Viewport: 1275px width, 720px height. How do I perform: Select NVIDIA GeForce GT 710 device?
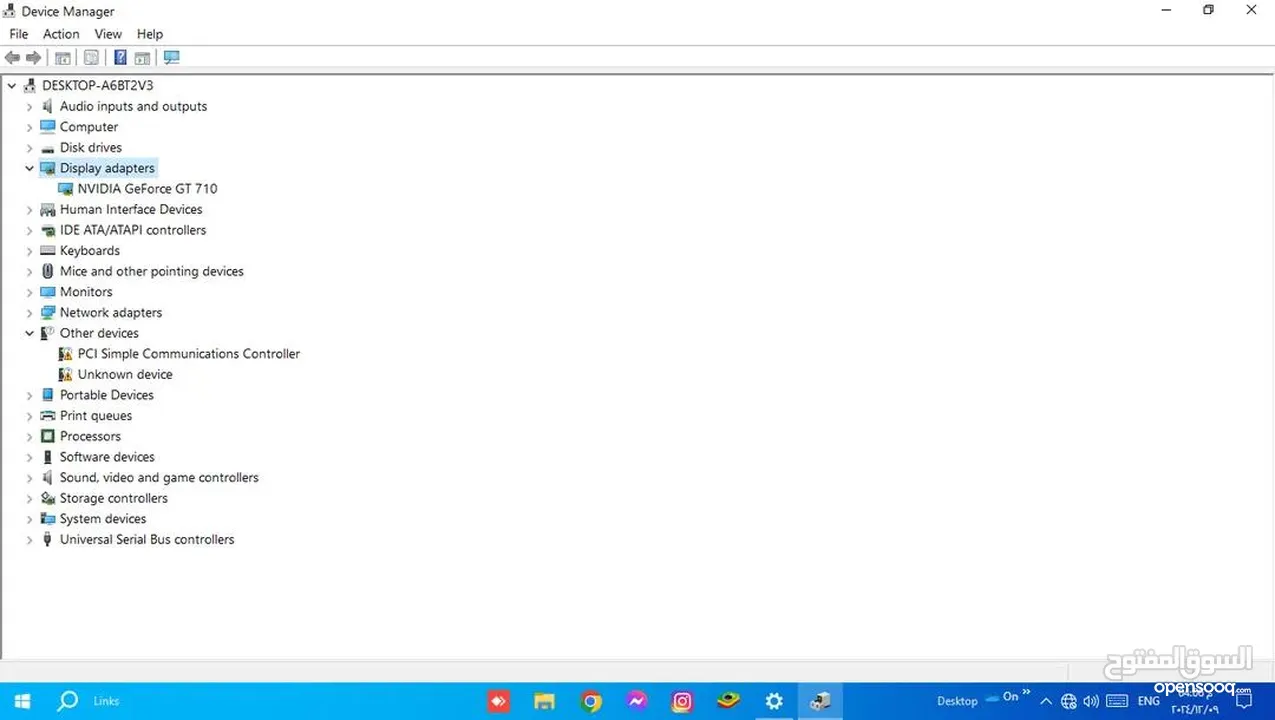point(147,189)
